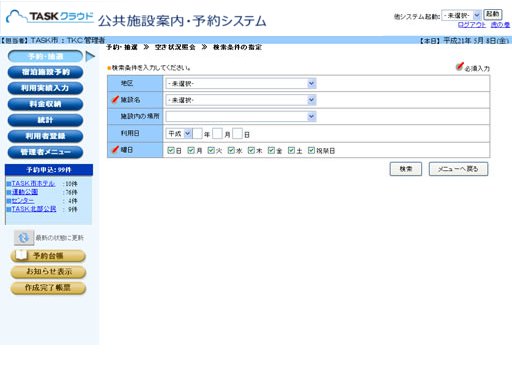Open the 料金収納 menu

point(45,104)
